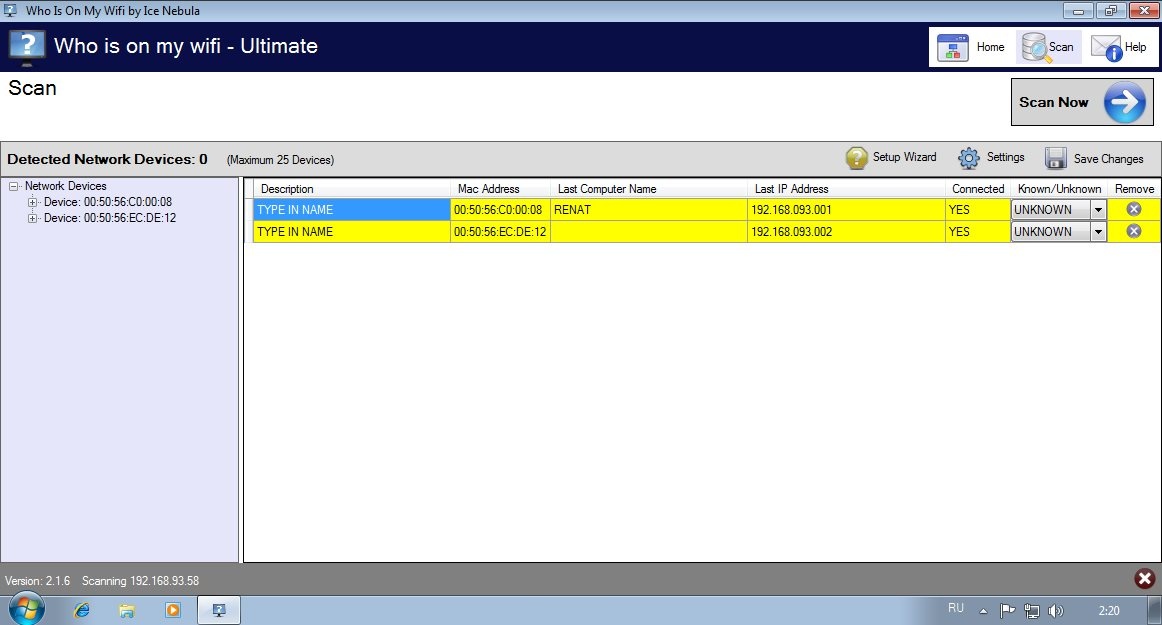Click Detected Network Devices: 0 label
Viewport: 1162px width, 625px height.
[x=107, y=159]
